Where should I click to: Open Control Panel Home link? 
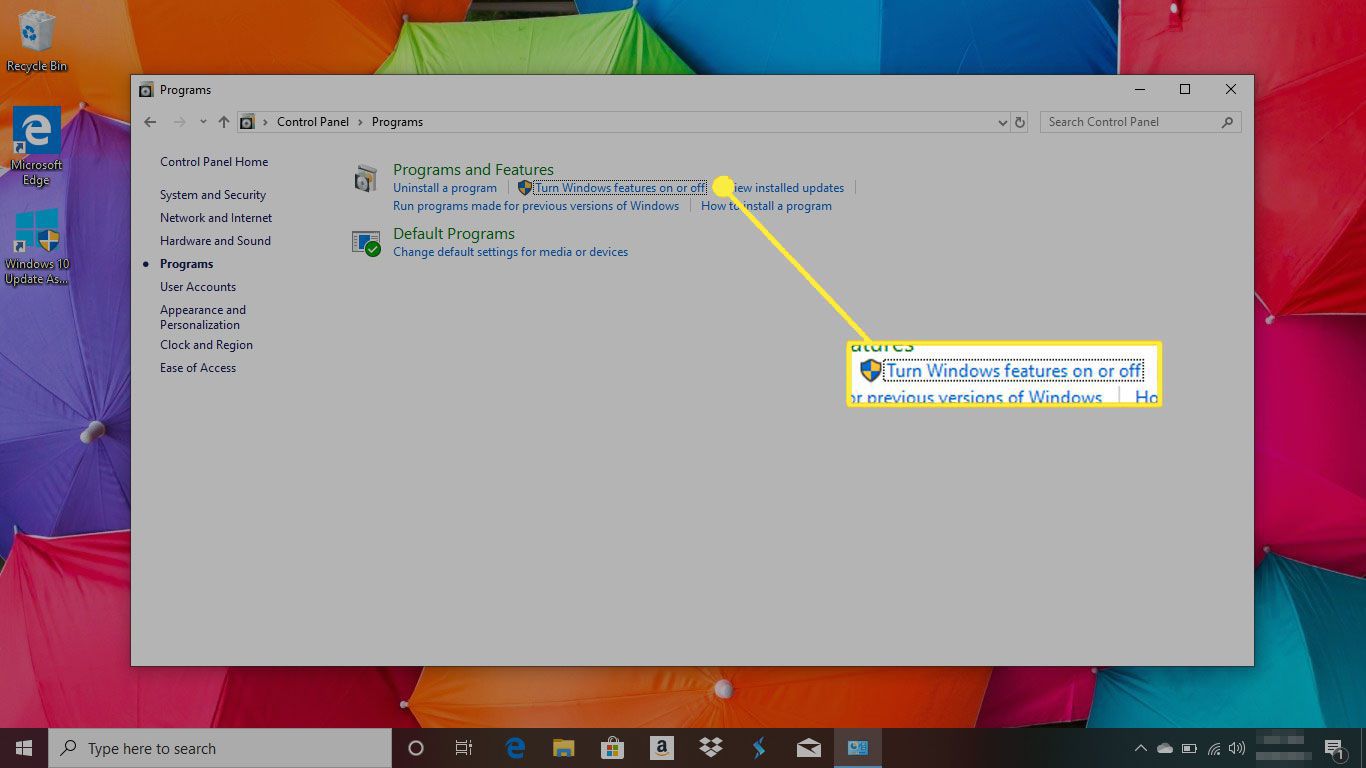click(214, 162)
